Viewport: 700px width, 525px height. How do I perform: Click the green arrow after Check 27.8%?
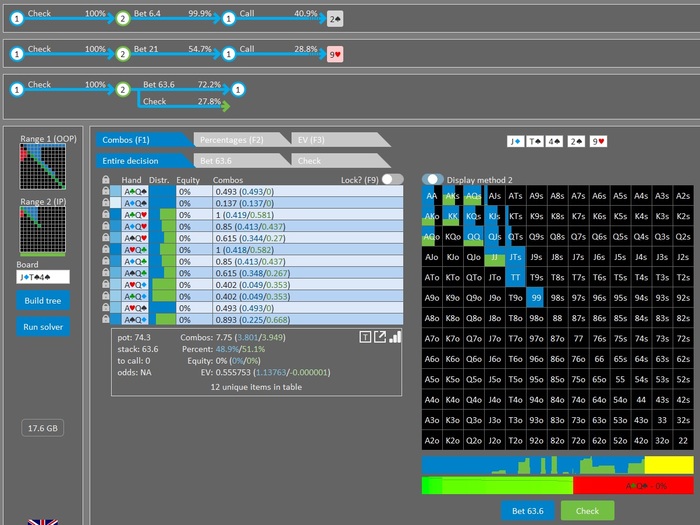point(226,106)
